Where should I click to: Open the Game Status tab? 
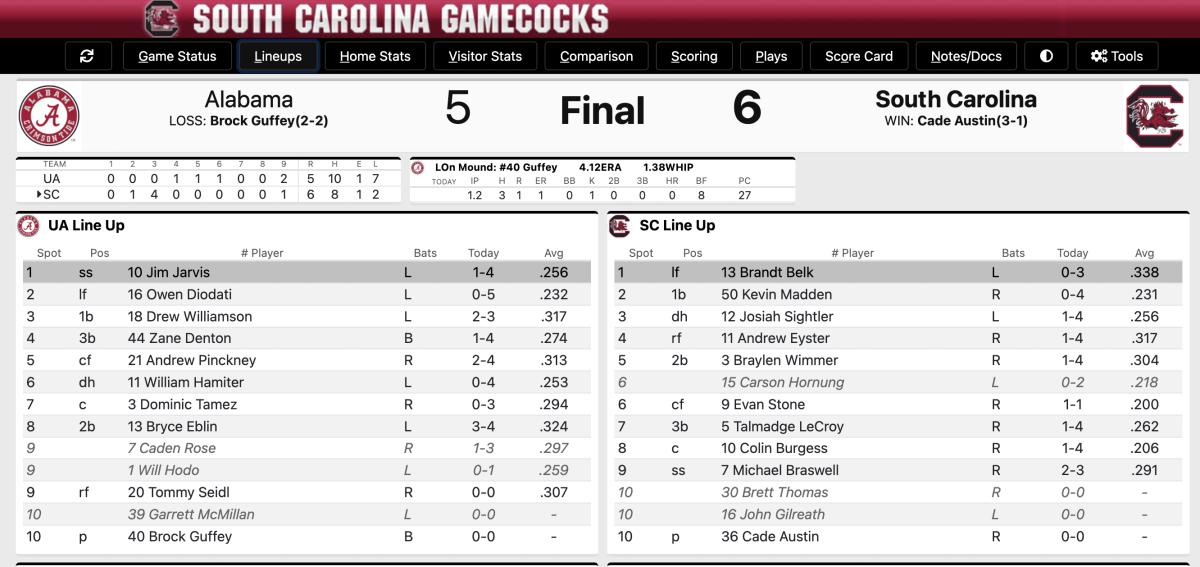tap(177, 56)
